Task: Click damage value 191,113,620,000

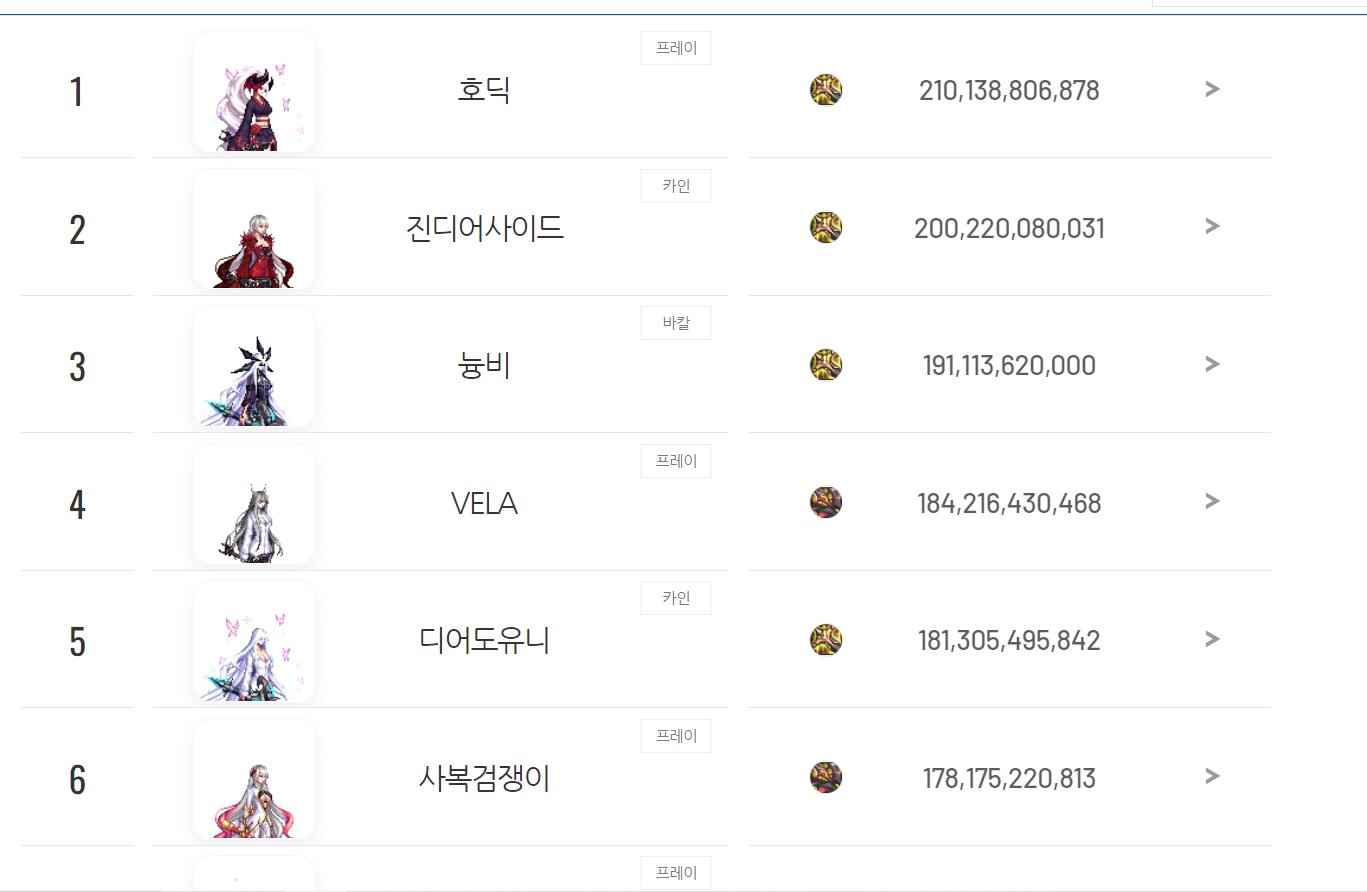Action: tap(1009, 366)
